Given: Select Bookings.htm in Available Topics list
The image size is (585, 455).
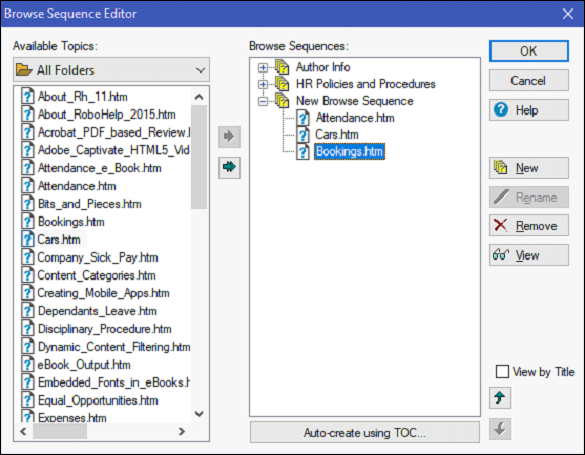Looking at the screenshot, I should [71, 222].
